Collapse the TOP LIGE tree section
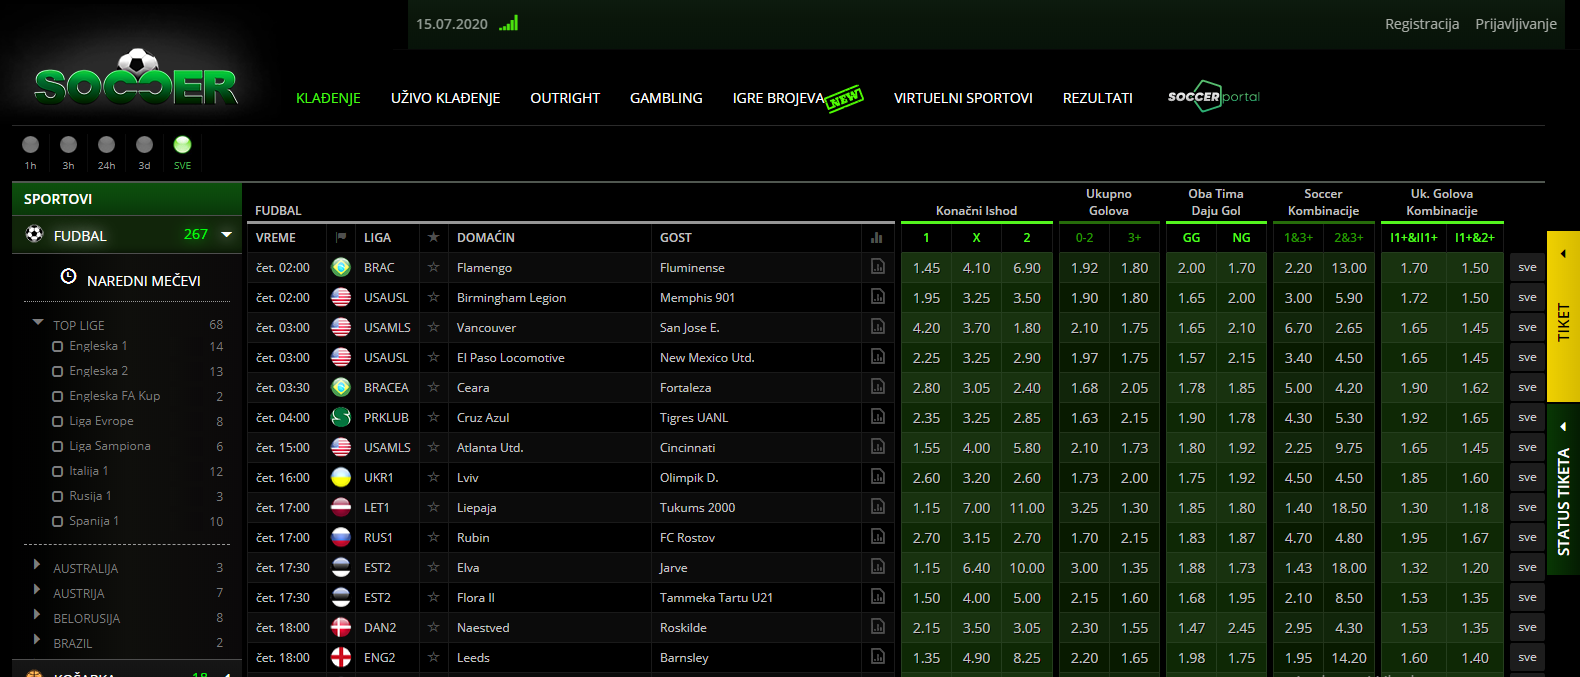Screen dimensions: 1580x677 click(x=38, y=323)
